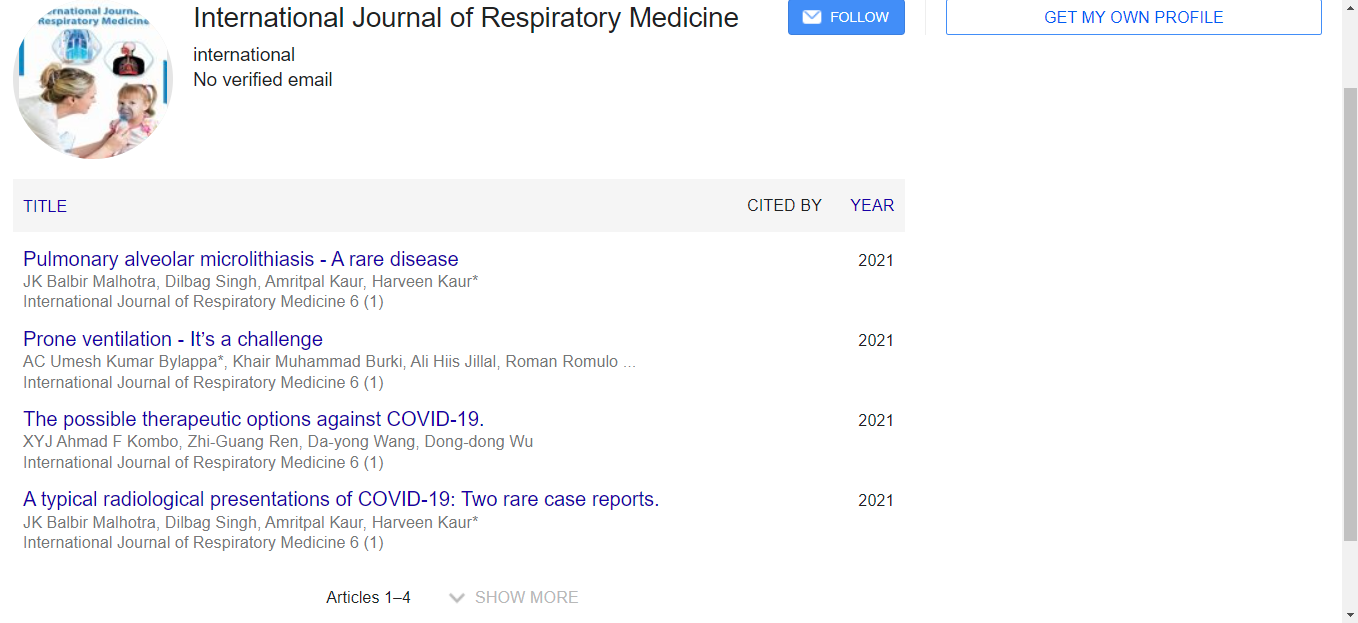Click the international affiliation text under the name
The height and width of the screenshot is (623, 1358).
pyautogui.click(x=244, y=55)
